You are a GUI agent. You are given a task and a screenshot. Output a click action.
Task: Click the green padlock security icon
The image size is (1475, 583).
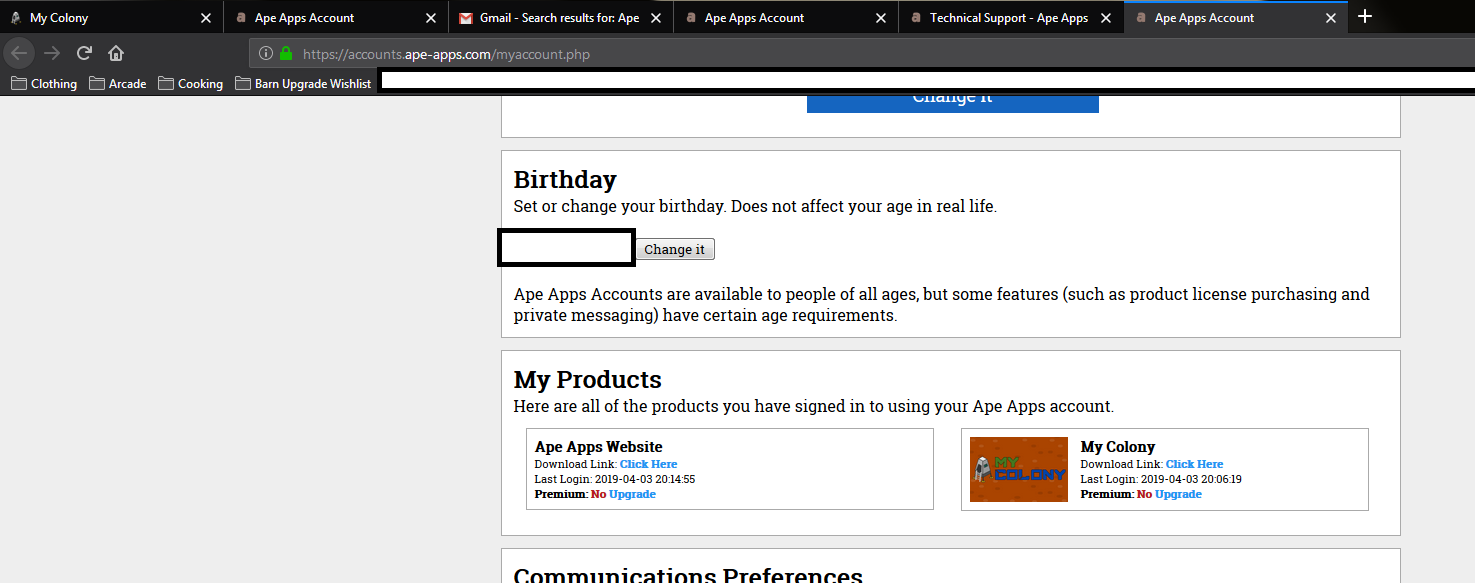point(286,54)
